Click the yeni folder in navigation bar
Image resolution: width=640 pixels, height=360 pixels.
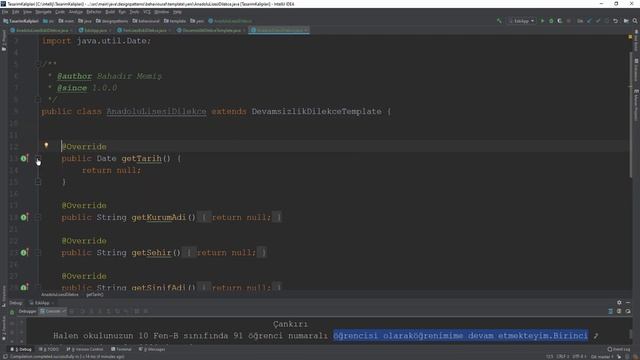pyautogui.click(x=197, y=21)
